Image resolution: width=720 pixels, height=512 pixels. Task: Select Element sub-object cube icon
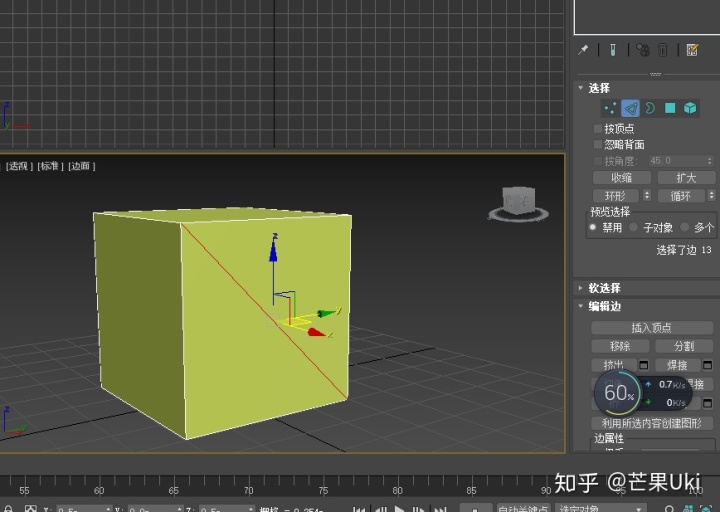(x=690, y=108)
